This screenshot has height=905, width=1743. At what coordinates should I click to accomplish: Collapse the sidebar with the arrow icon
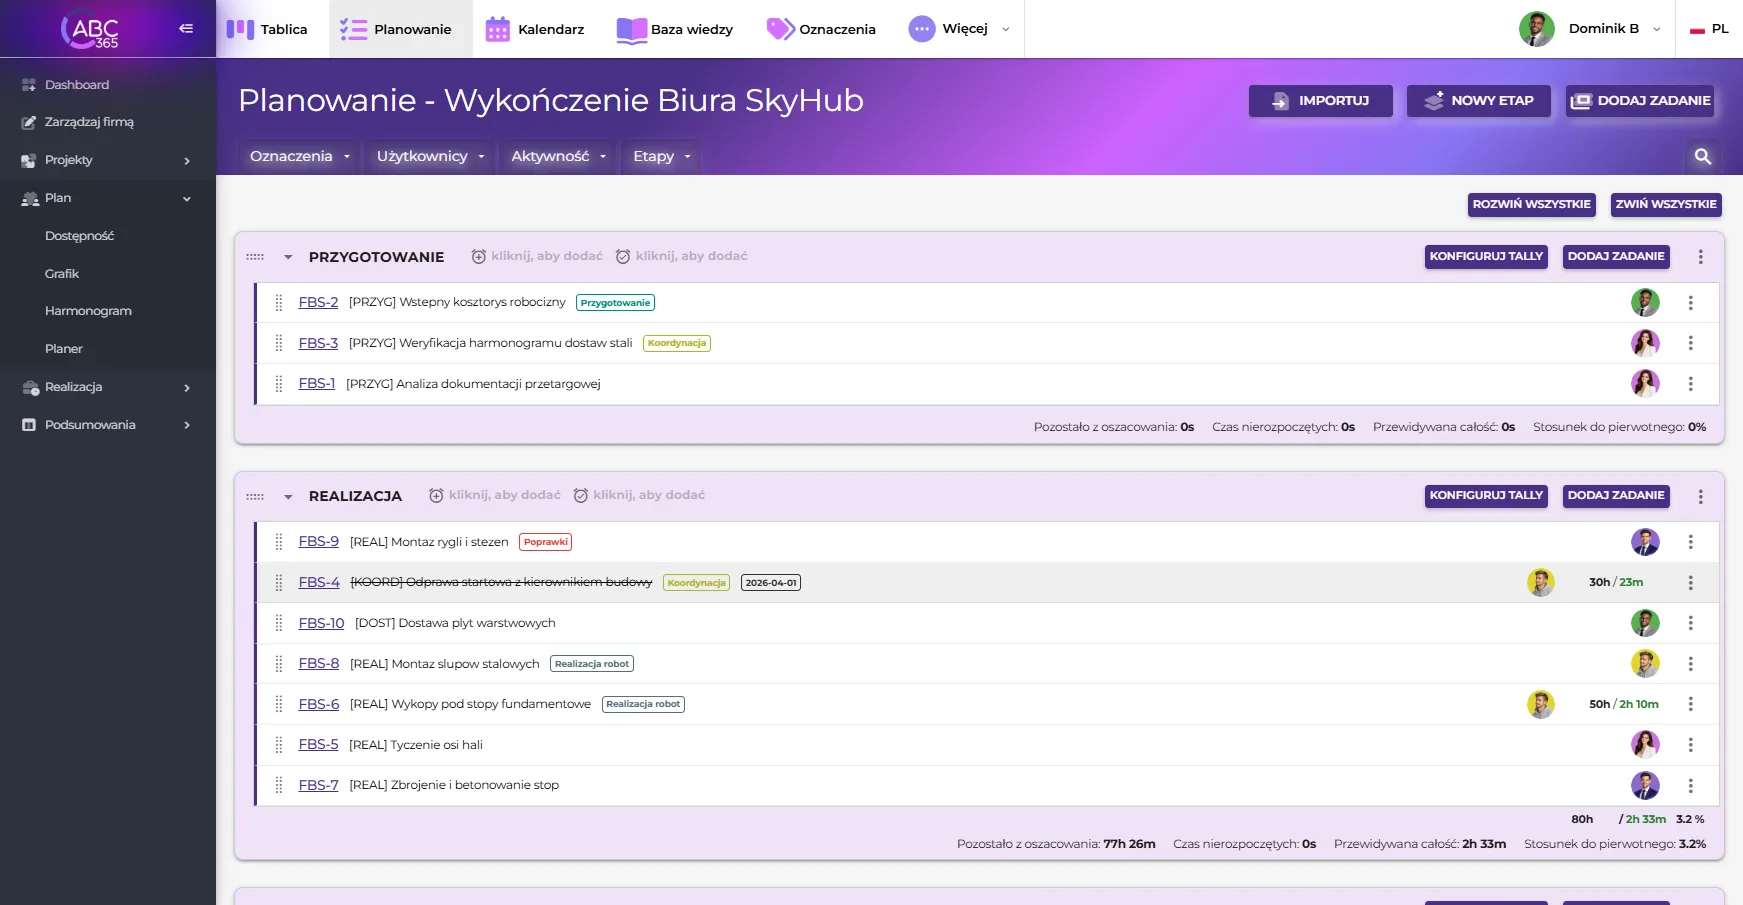point(186,28)
